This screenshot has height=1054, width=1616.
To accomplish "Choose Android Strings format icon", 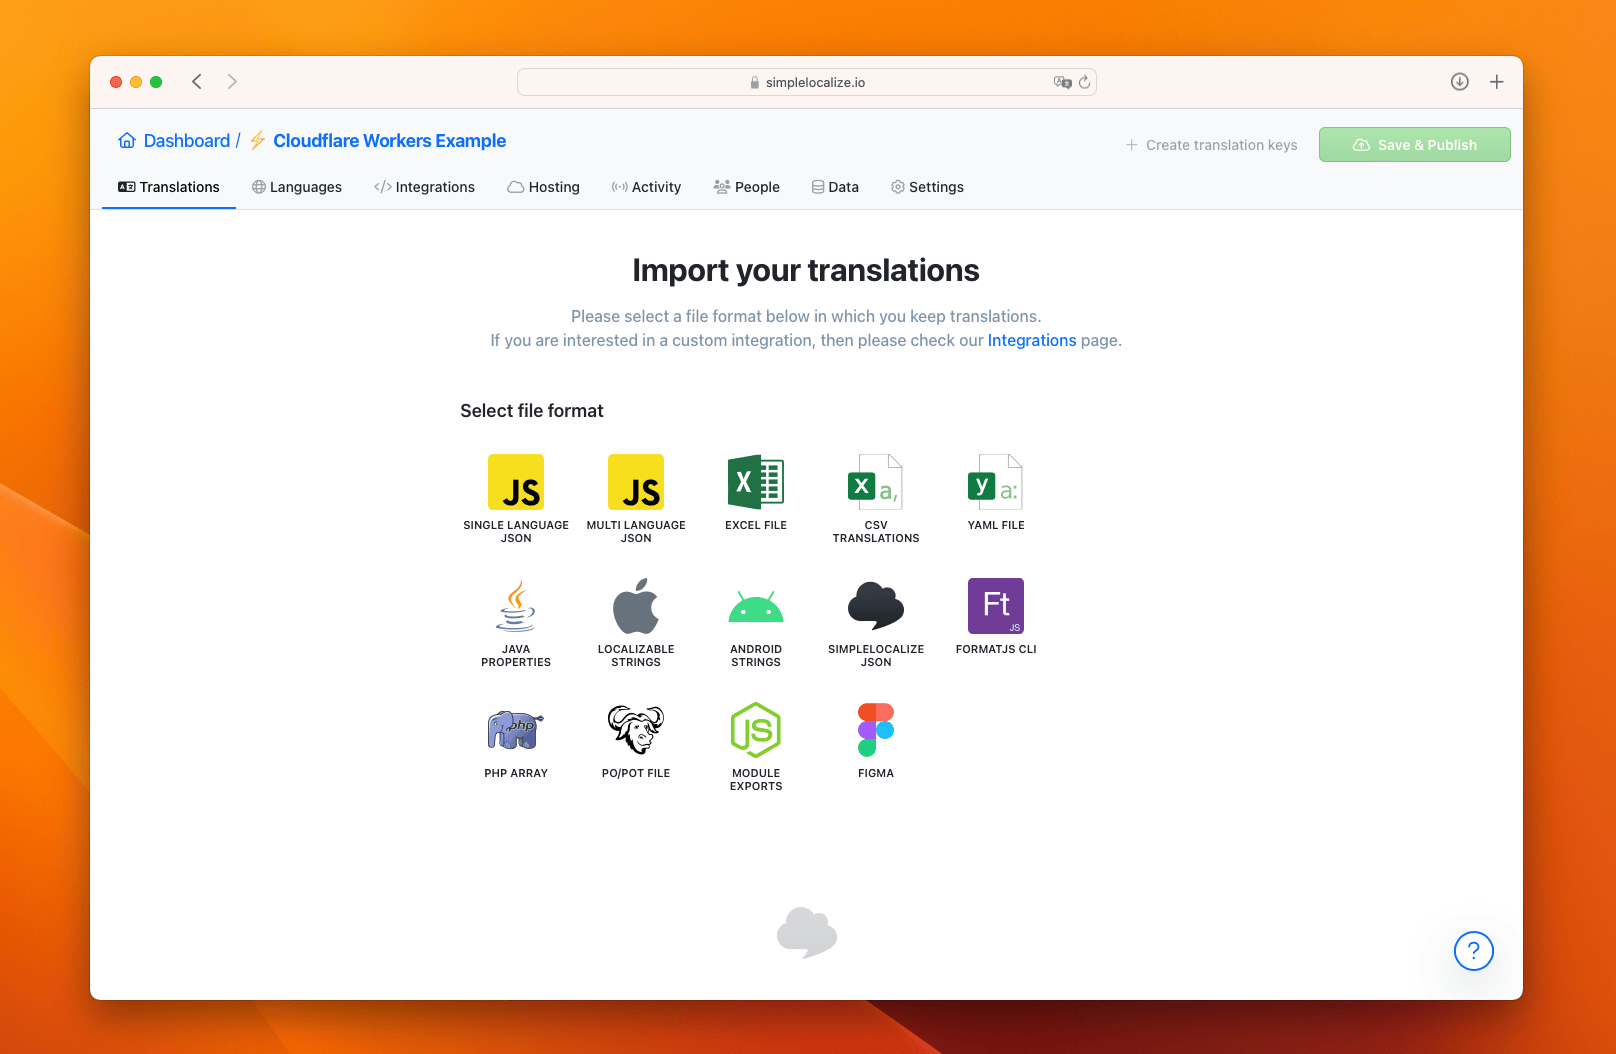I will click(756, 606).
